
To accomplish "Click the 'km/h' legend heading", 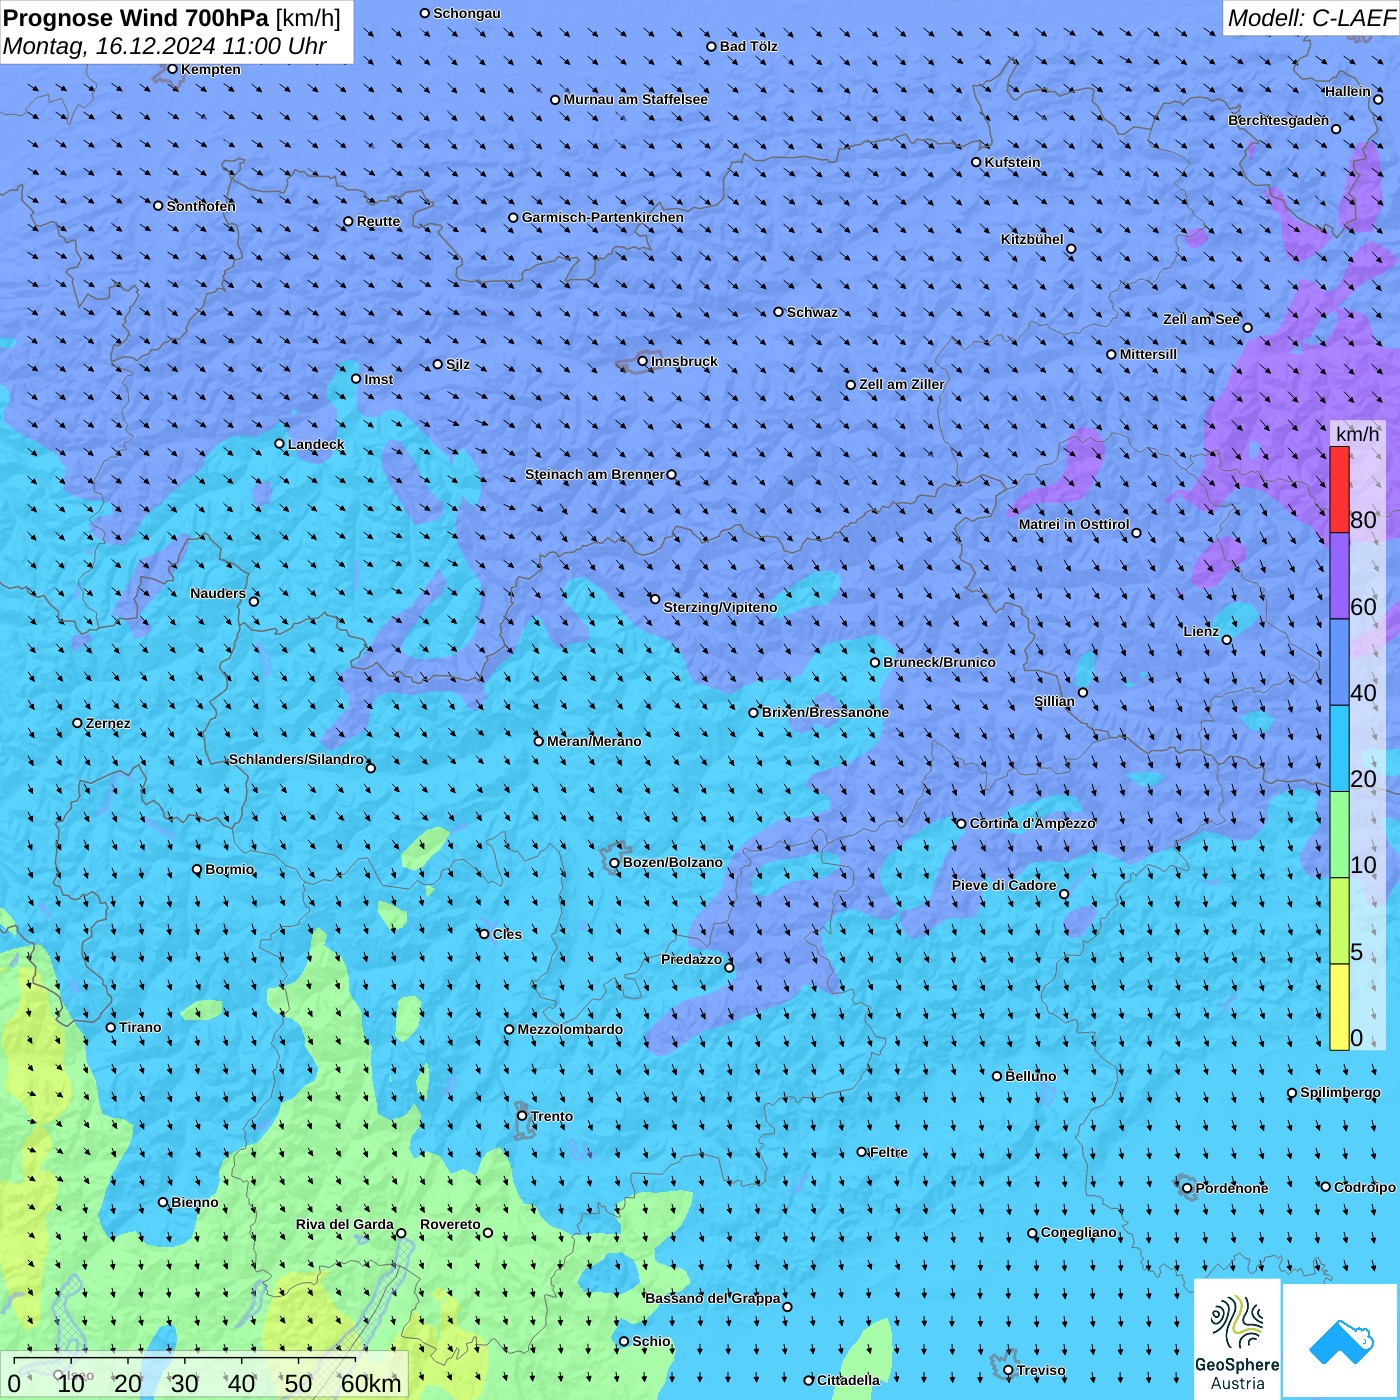I will click(x=1358, y=434).
